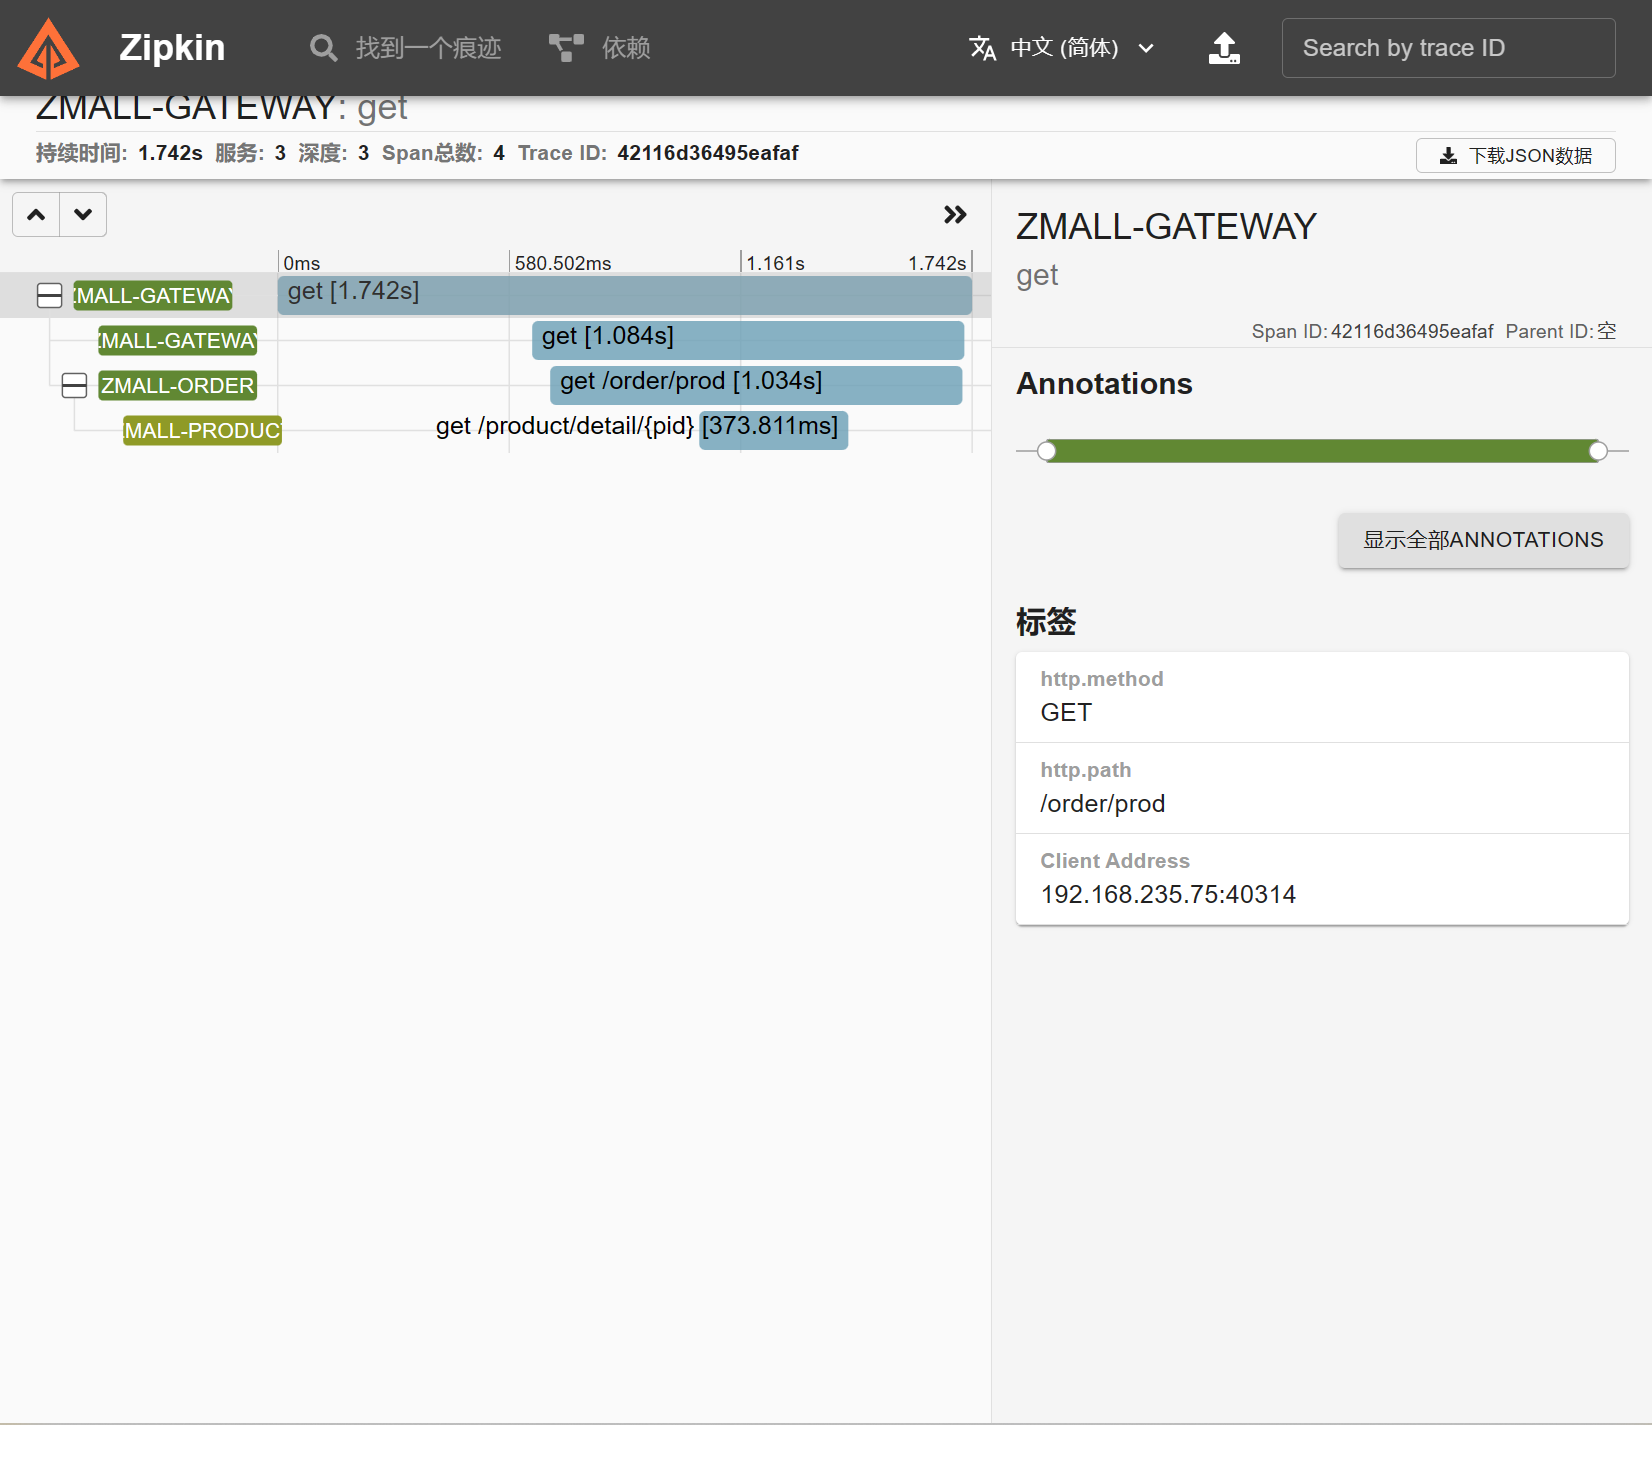This screenshot has height=1482, width=1652.
Task: Collapse the ZMALL-ORDER span tree
Action: click(x=74, y=386)
